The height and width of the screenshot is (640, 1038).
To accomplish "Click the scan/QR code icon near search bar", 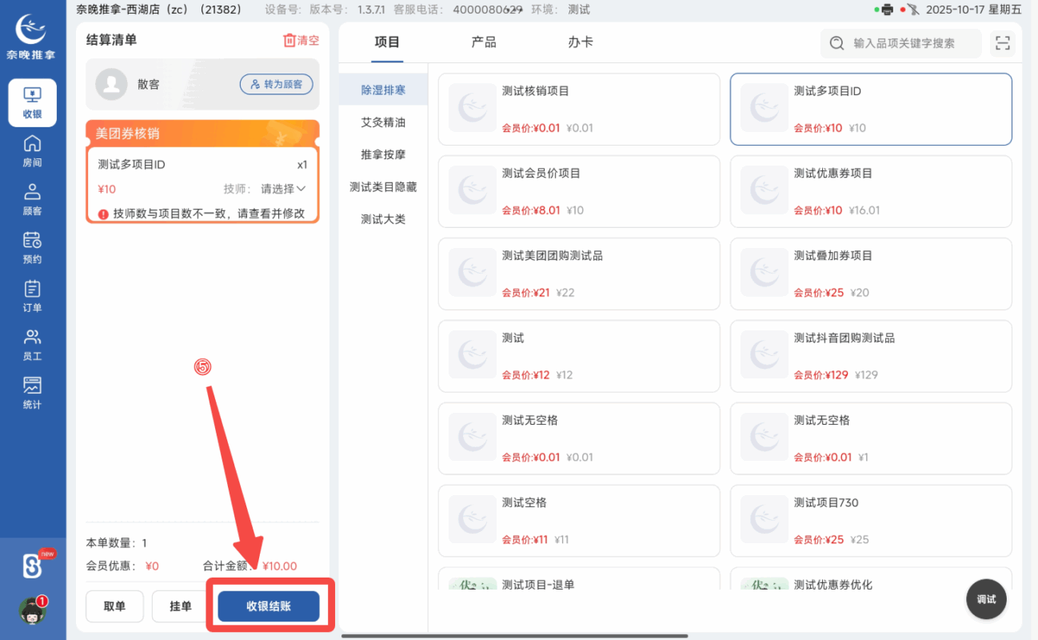I will click(x=1002, y=43).
